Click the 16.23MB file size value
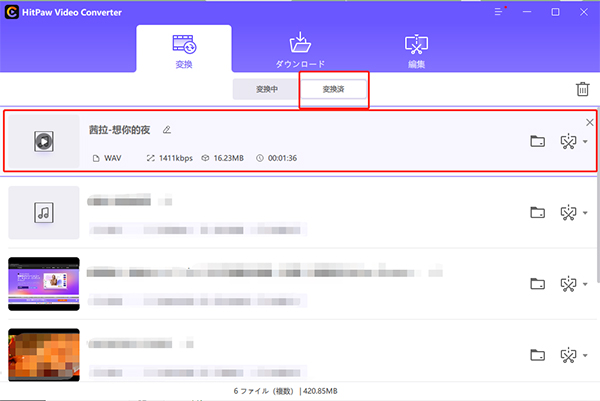This screenshot has height=401, width=600. tap(228, 158)
